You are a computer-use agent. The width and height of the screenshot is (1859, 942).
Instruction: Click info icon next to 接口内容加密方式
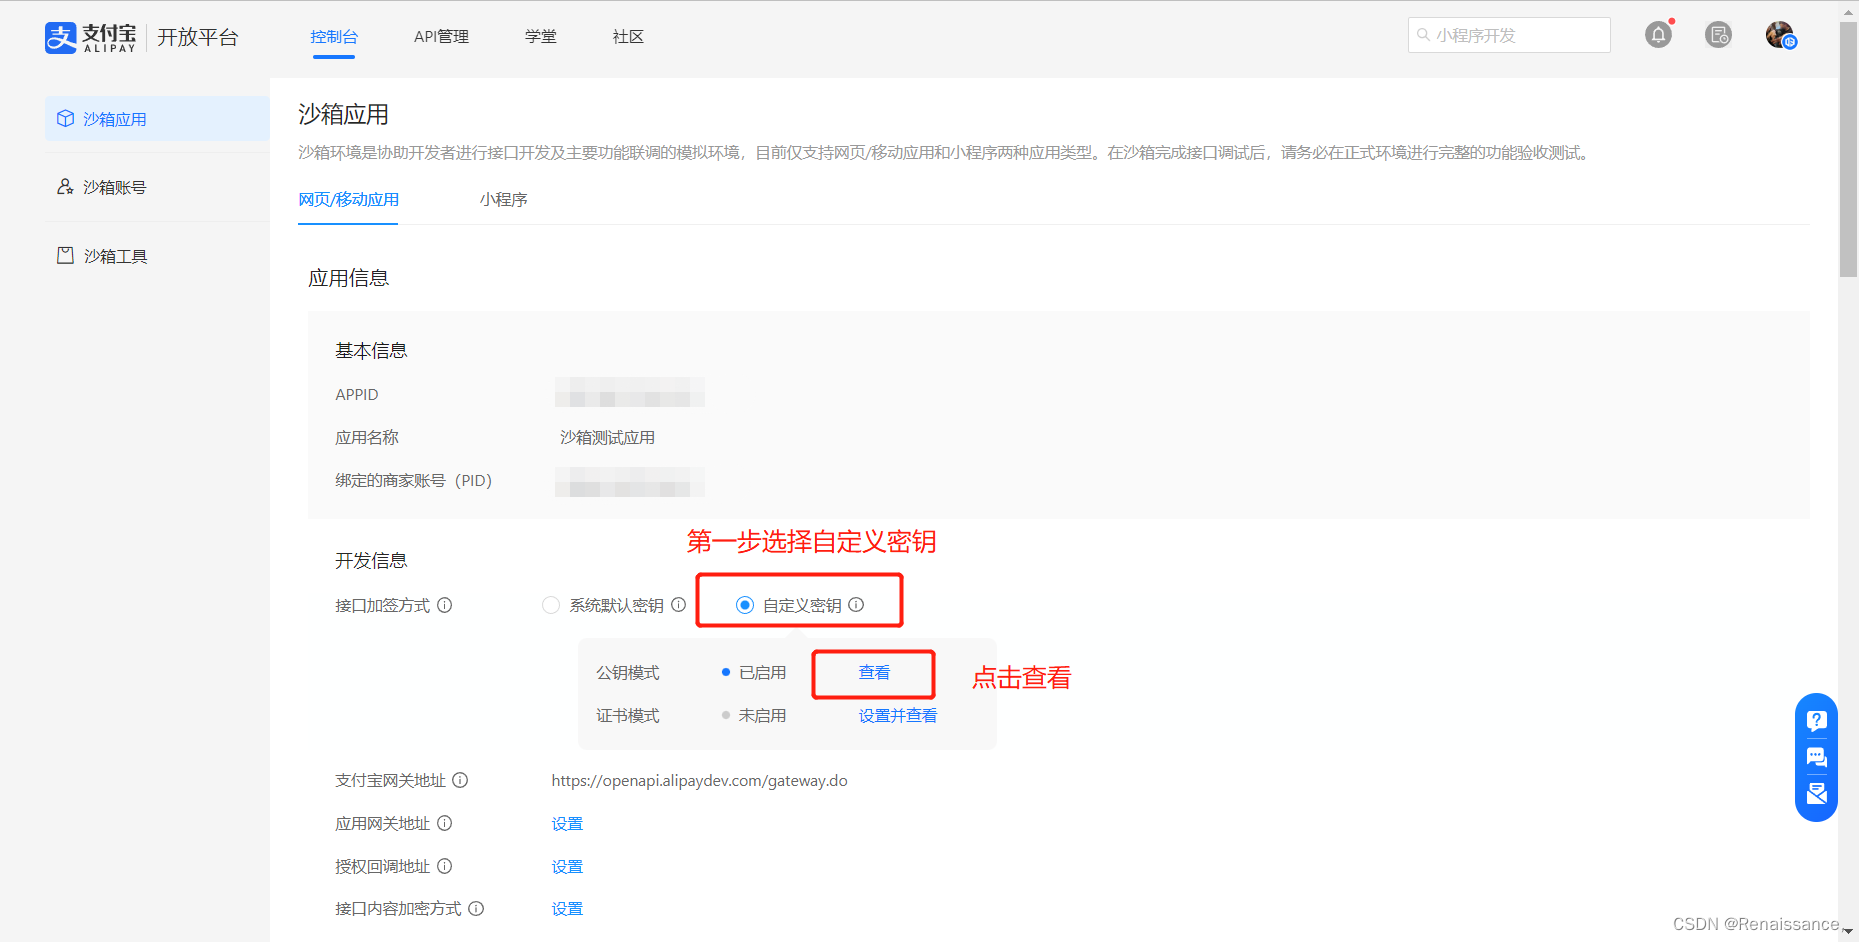pos(476,908)
